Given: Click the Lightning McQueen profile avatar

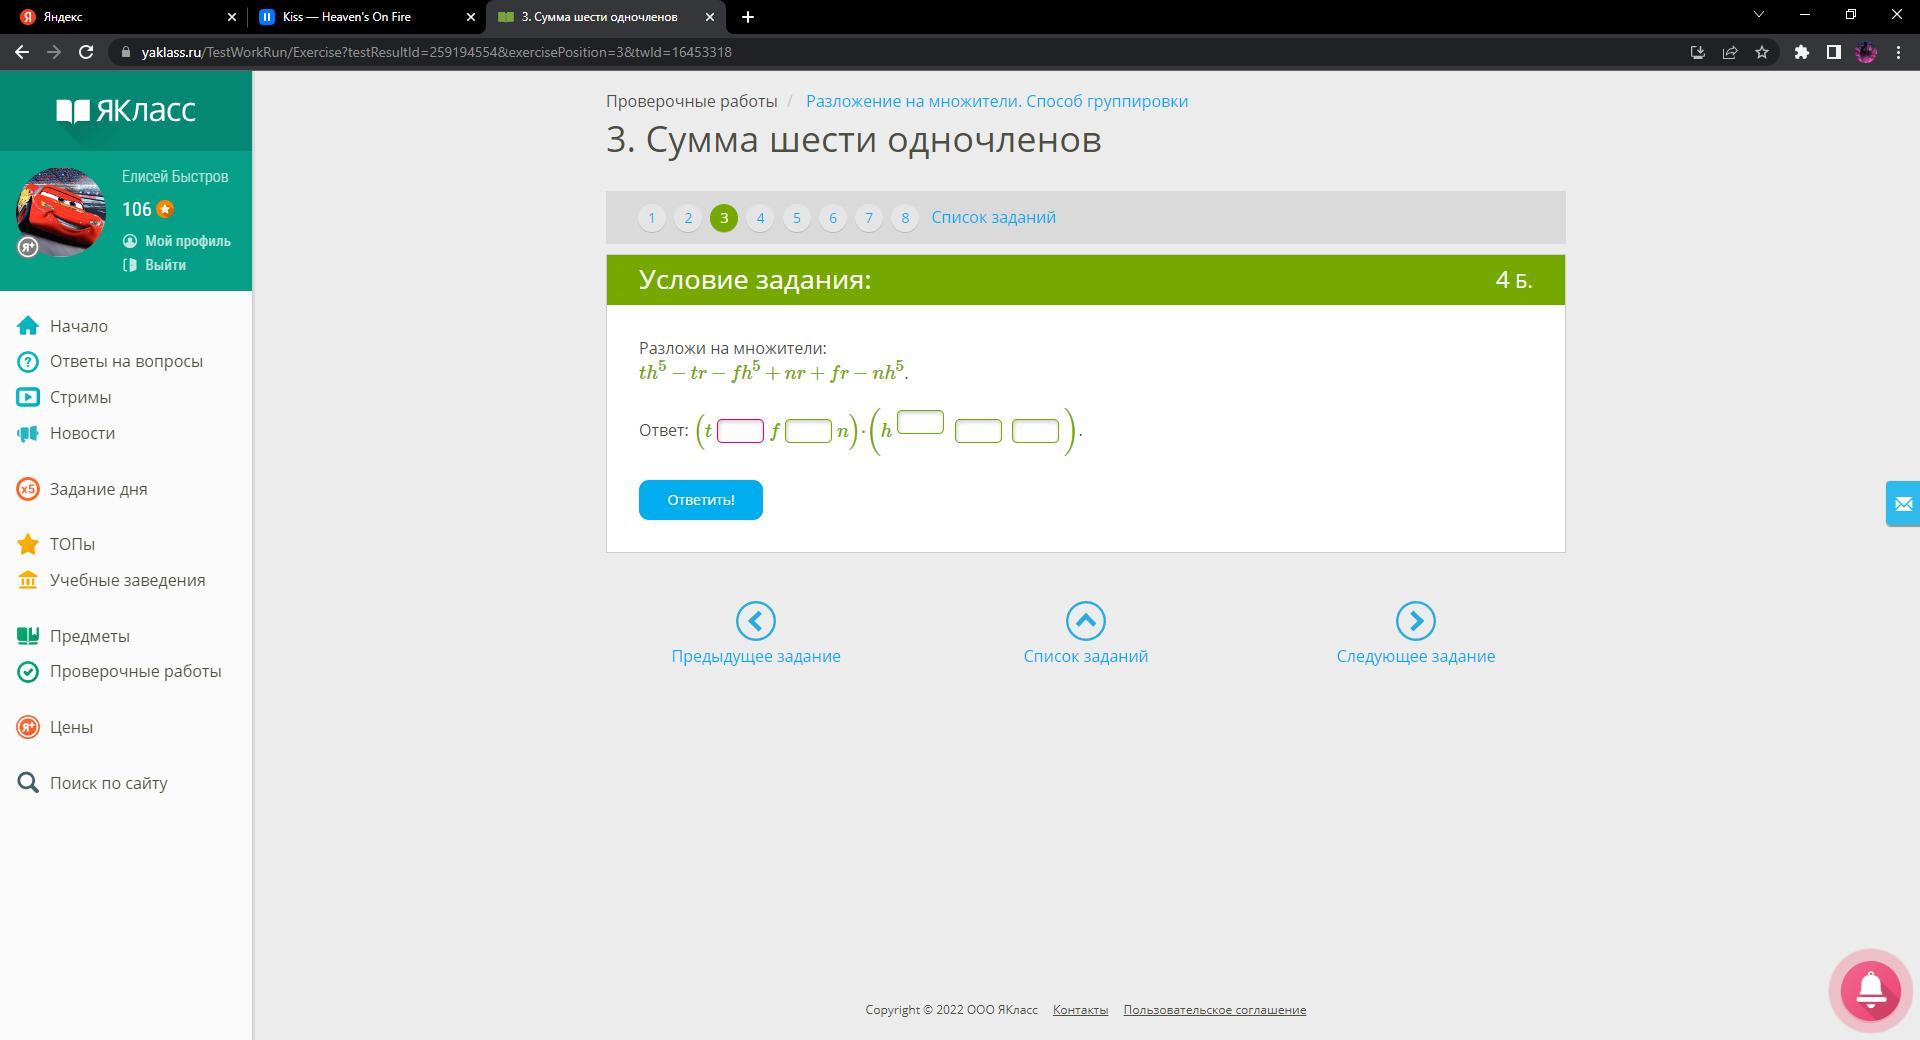Looking at the screenshot, I should (x=61, y=212).
